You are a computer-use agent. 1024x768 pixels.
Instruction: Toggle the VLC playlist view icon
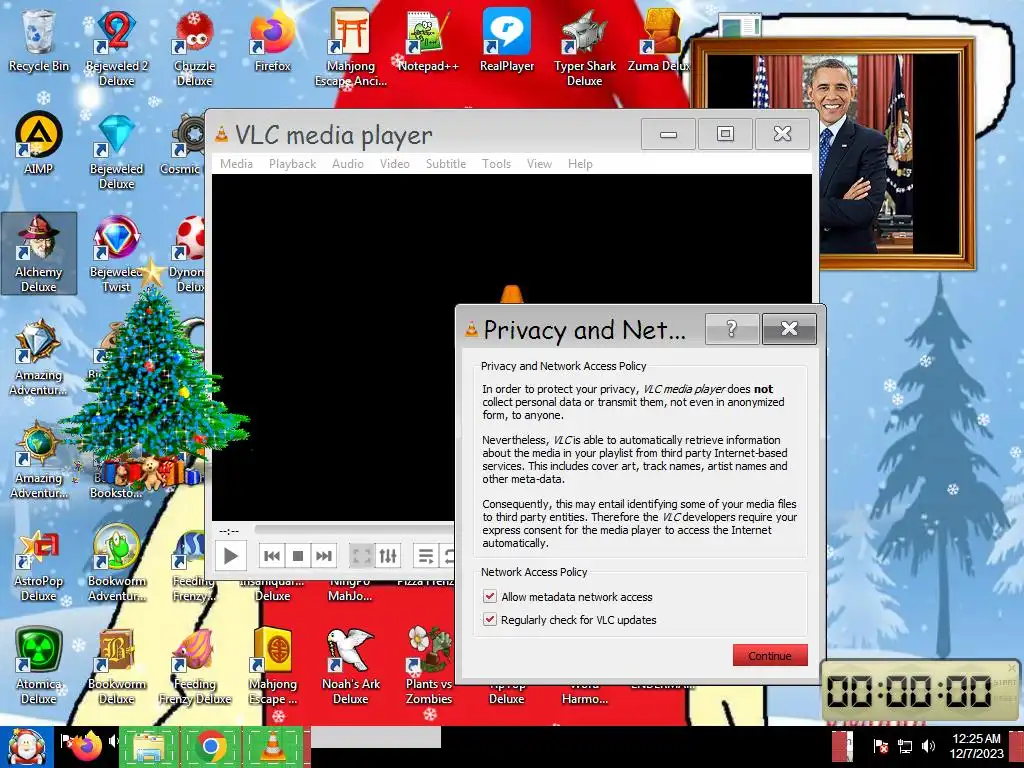click(x=426, y=556)
